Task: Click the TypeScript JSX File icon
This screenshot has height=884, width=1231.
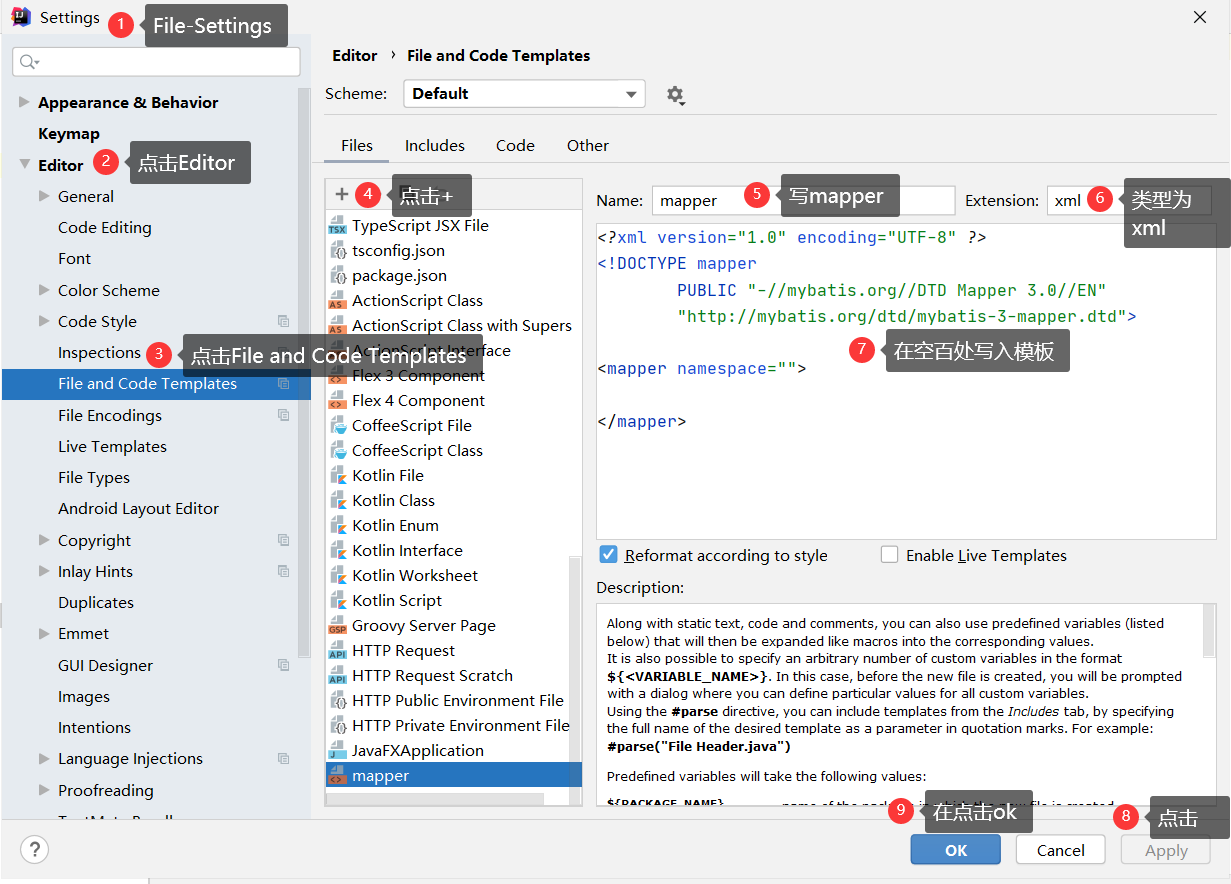Action: click(x=337, y=226)
